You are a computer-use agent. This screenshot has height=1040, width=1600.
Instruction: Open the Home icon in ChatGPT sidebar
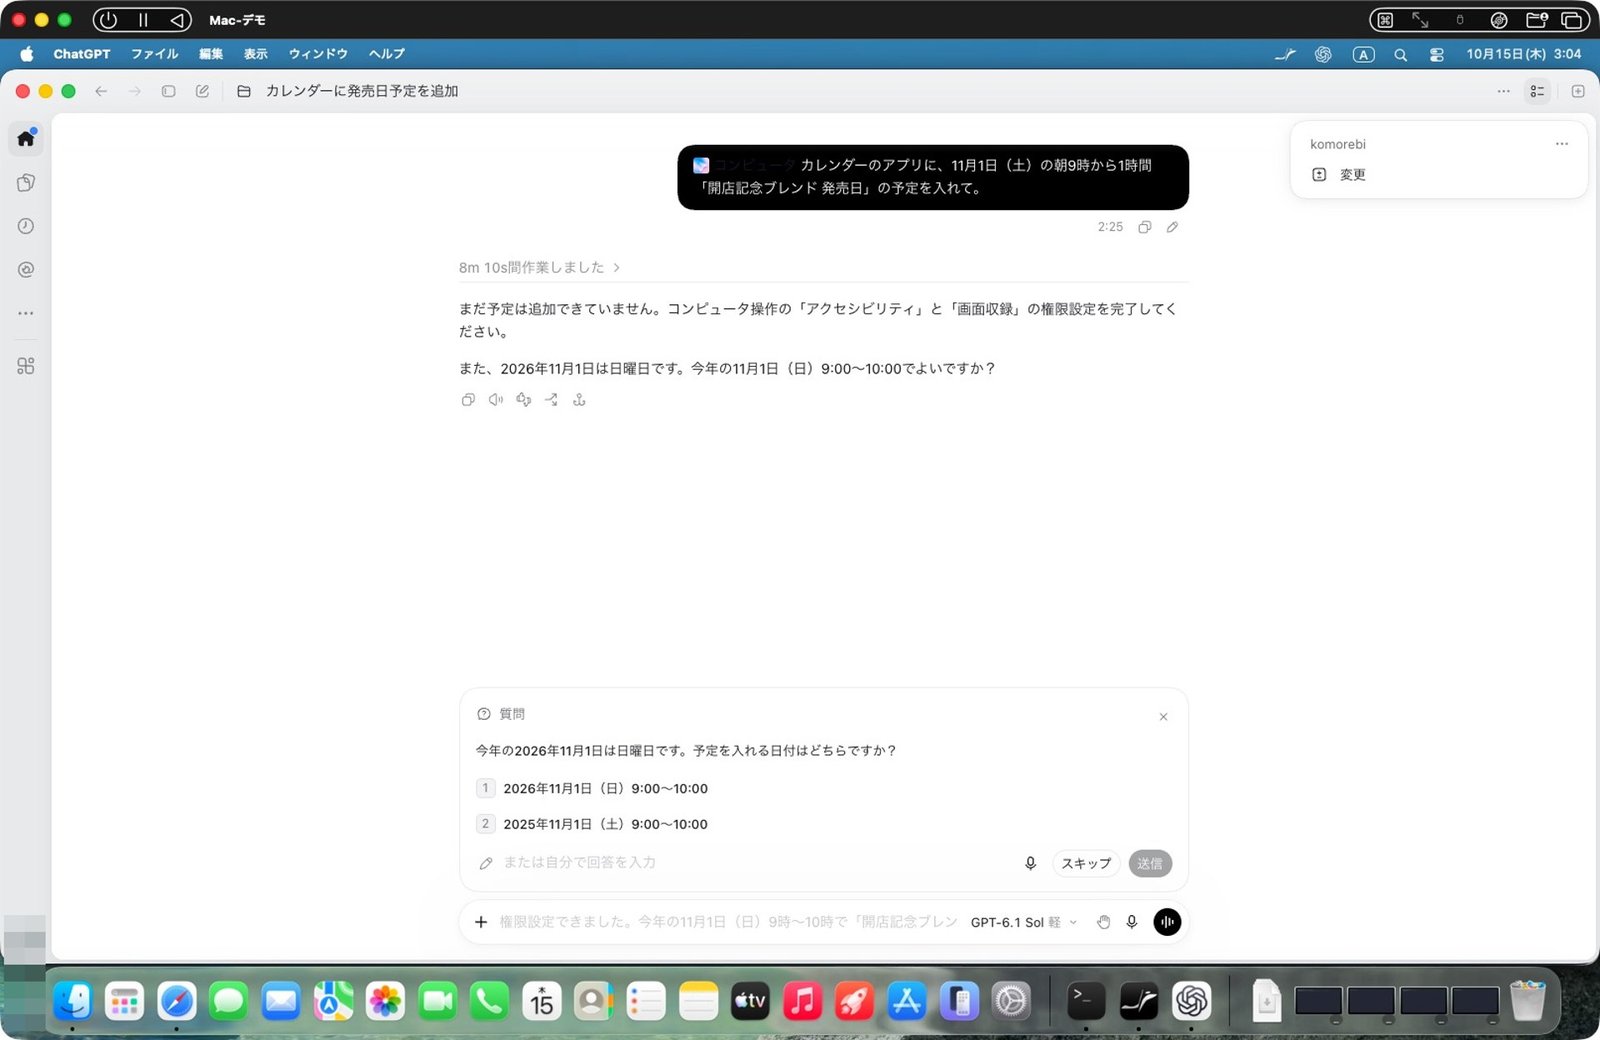pyautogui.click(x=26, y=138)
